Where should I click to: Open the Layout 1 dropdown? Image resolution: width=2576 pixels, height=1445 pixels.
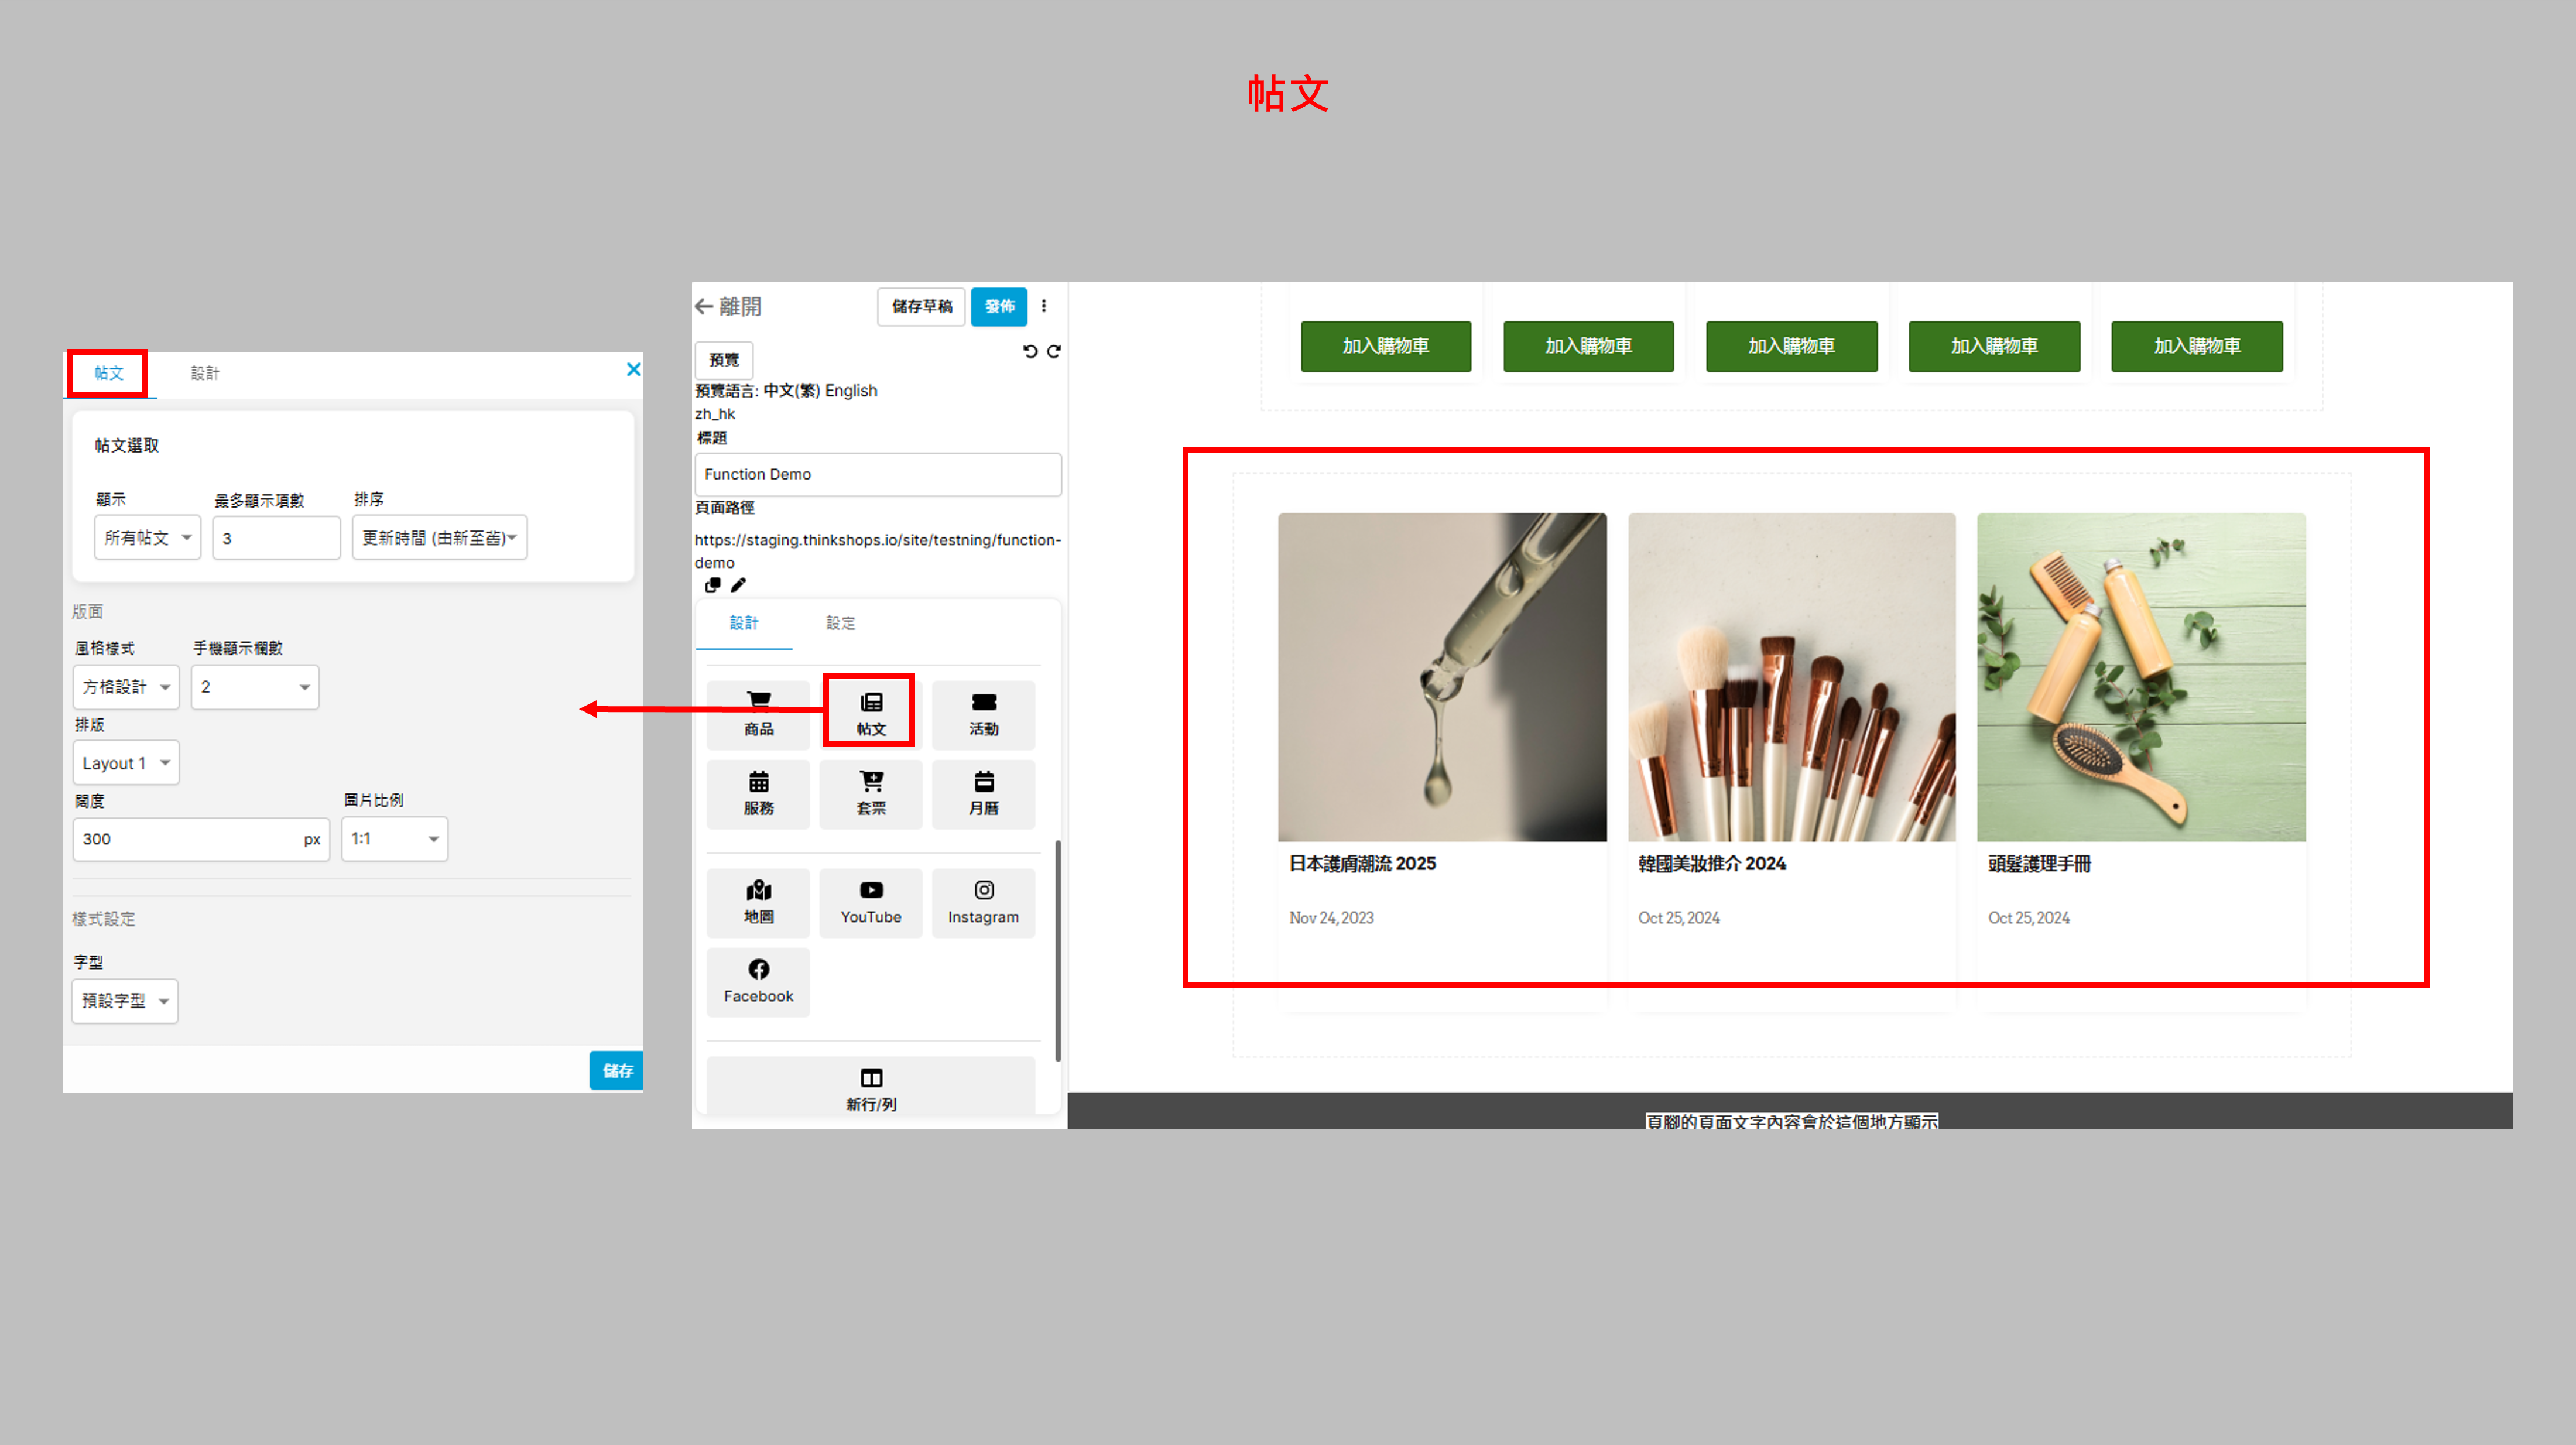click(x=126, y=763)
